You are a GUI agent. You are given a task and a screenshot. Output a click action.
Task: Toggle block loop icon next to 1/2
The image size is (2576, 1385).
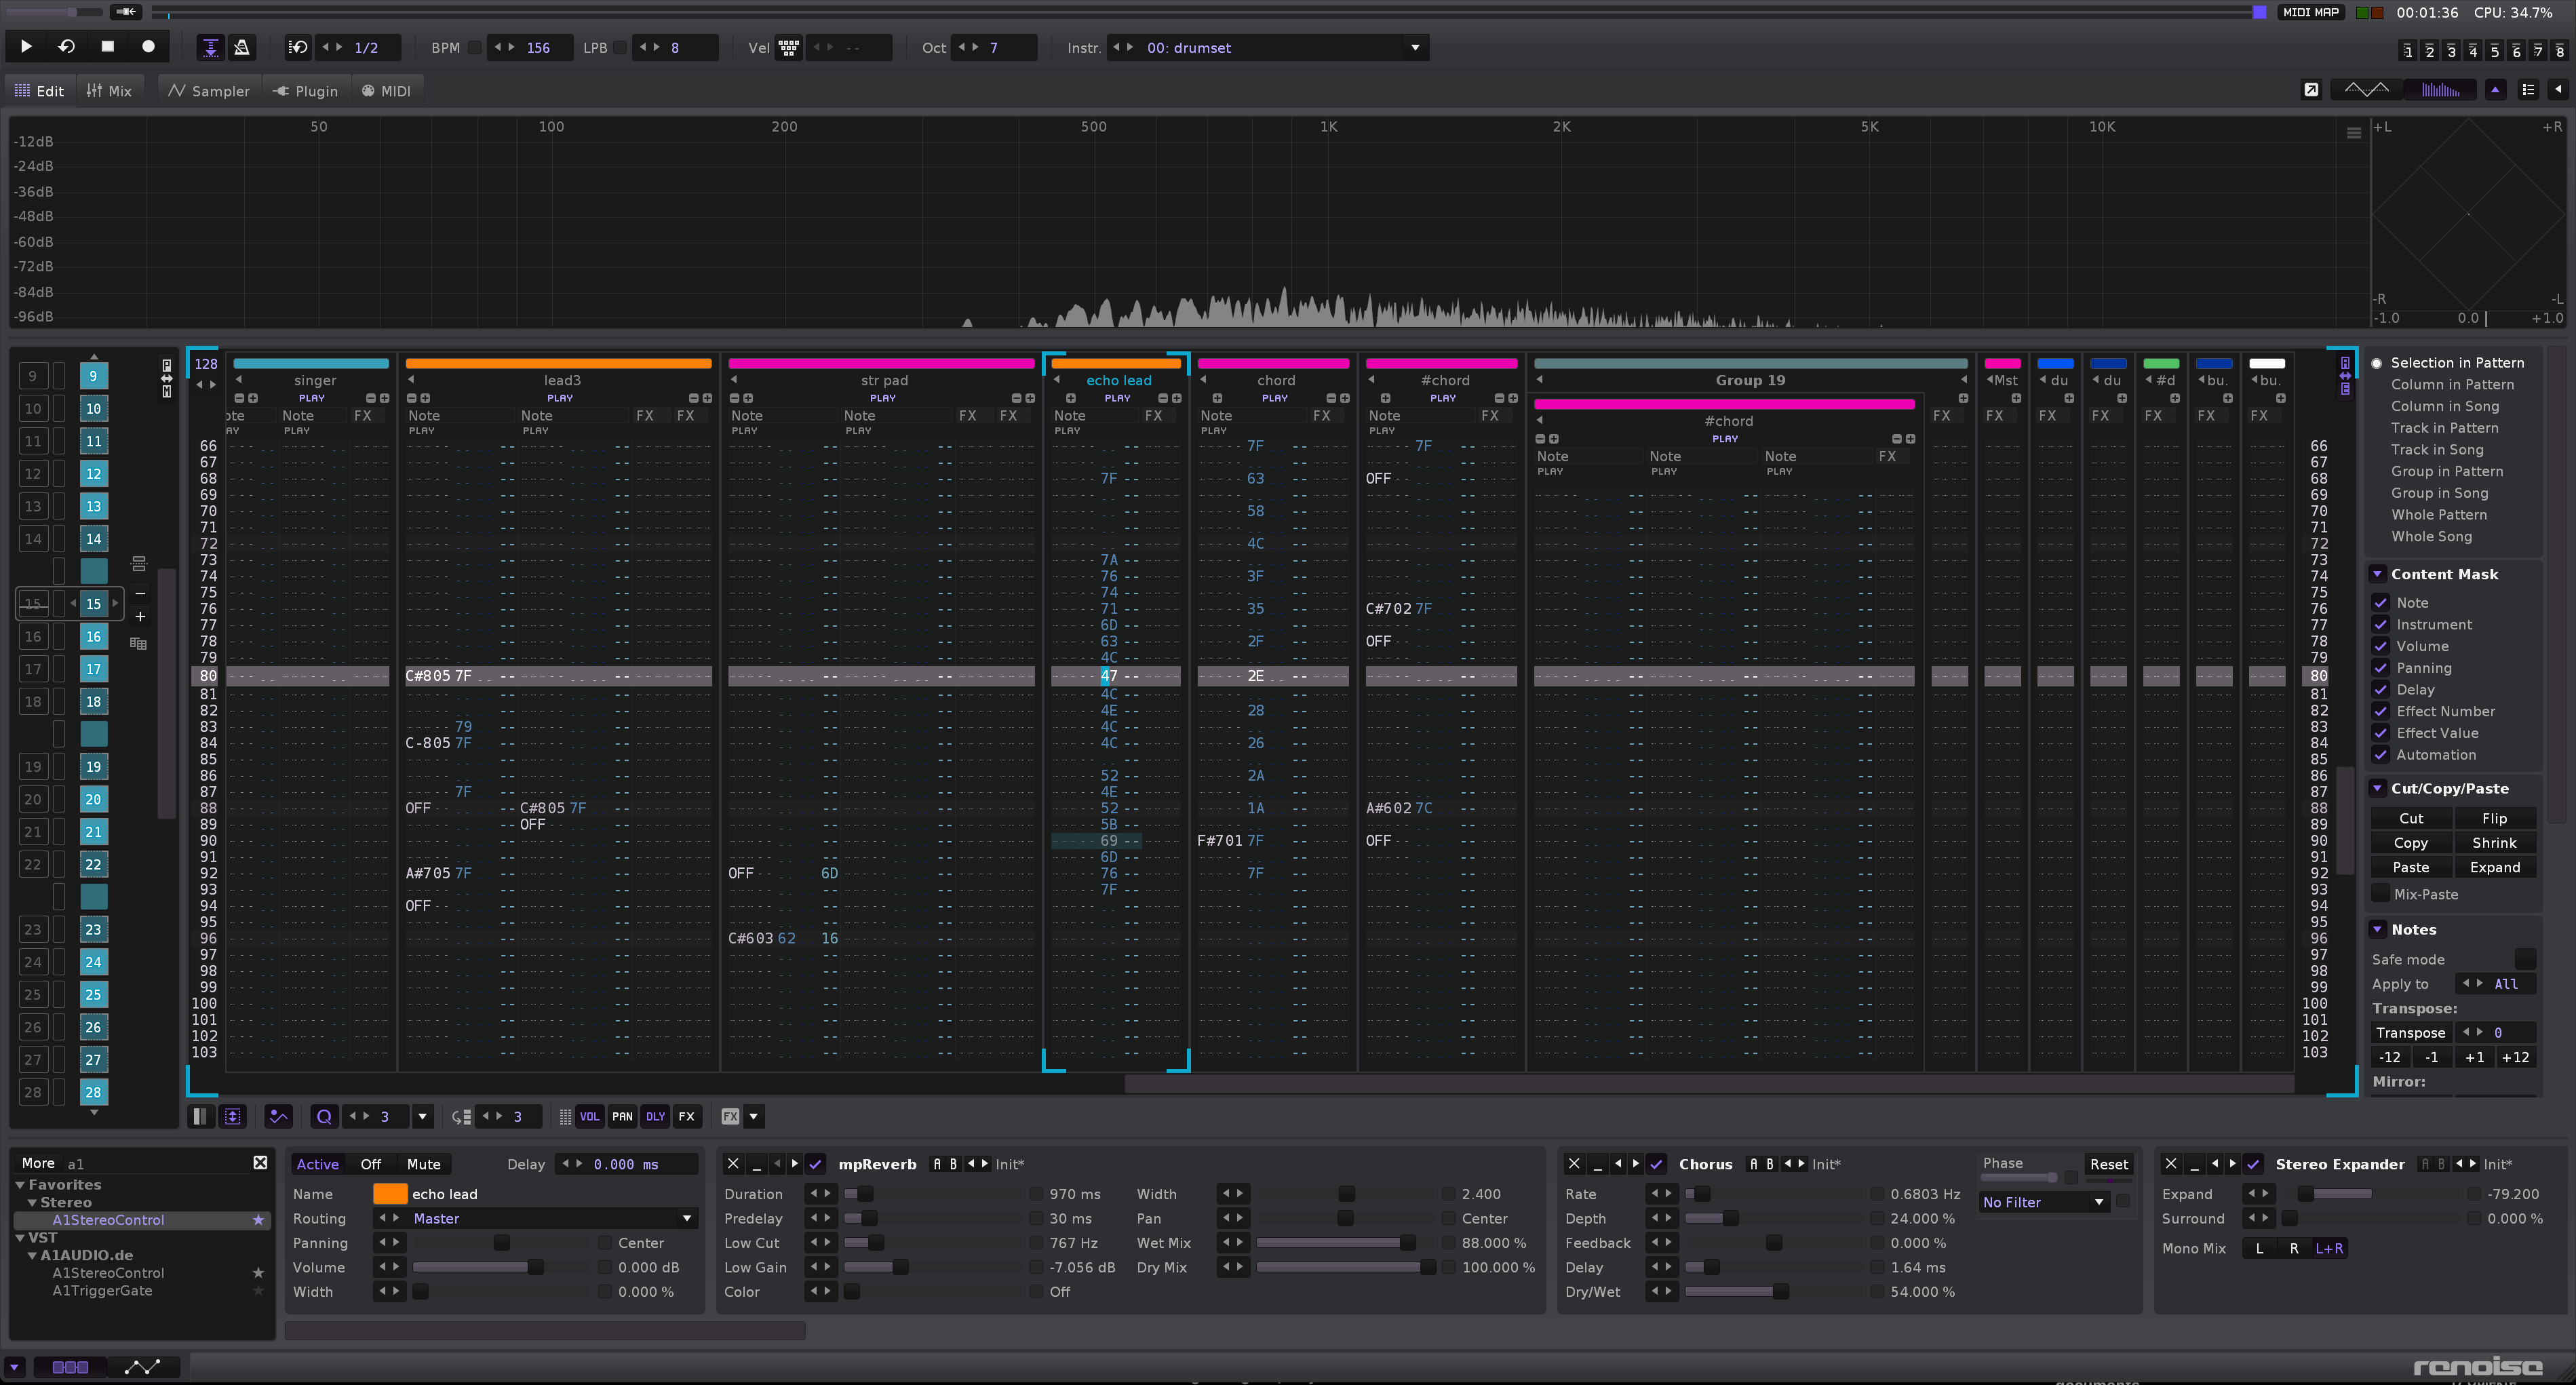[x=298, y=47]
